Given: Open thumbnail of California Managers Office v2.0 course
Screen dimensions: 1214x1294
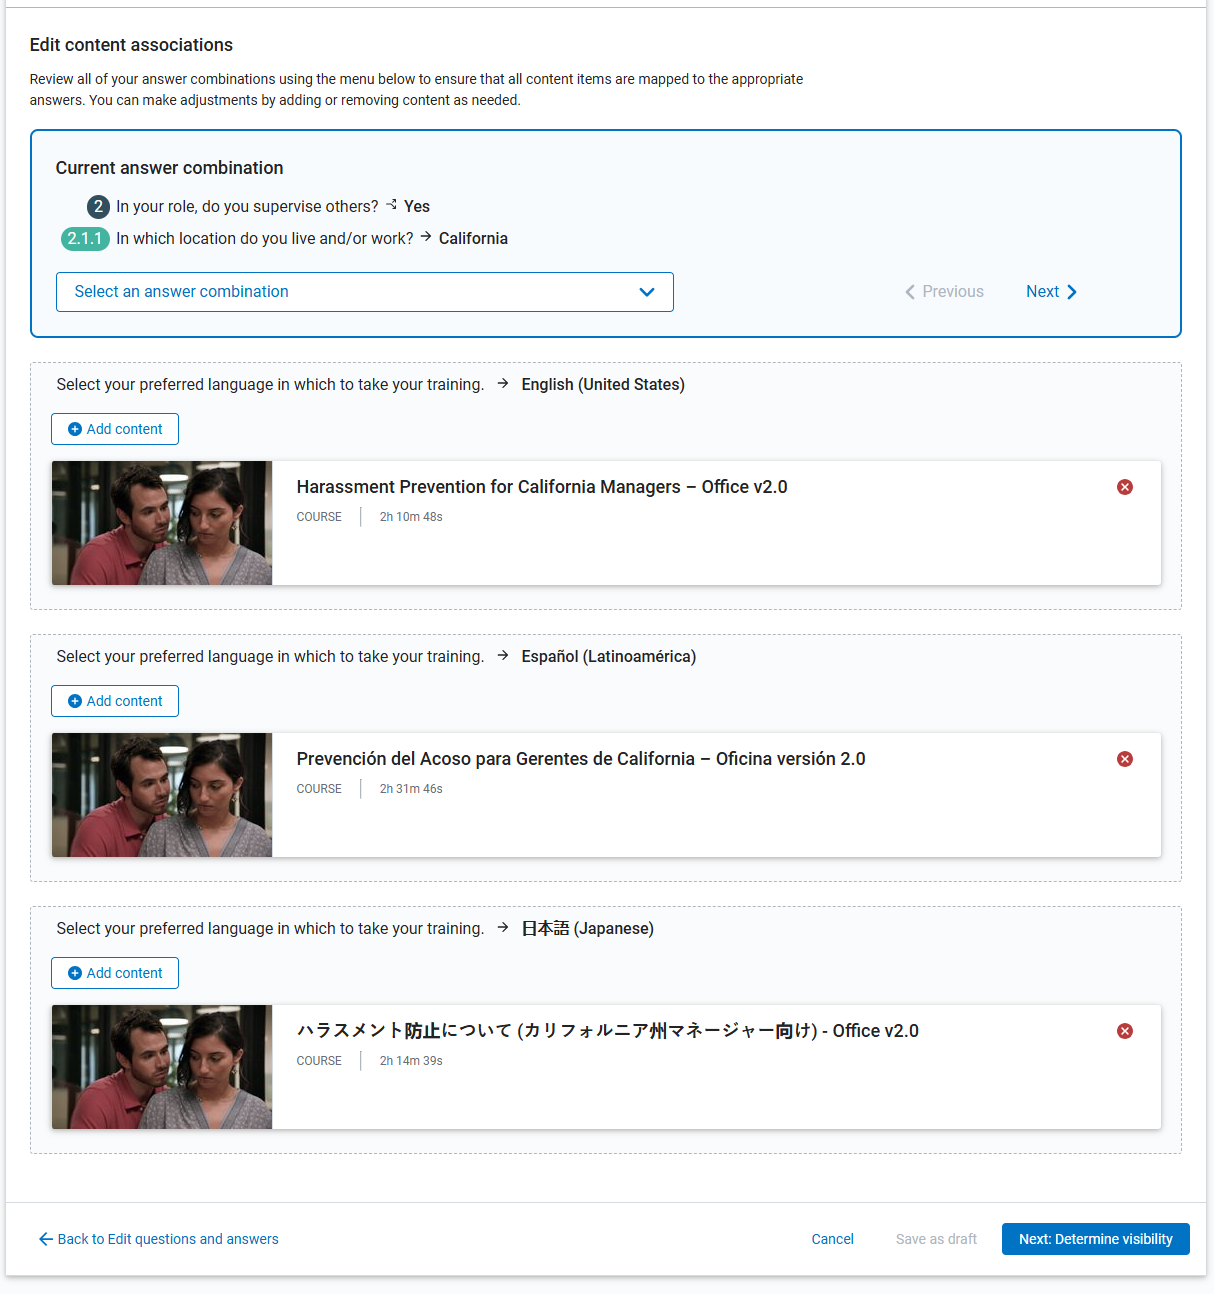Looking at the screenshot, I should click(x=162, y=523).
